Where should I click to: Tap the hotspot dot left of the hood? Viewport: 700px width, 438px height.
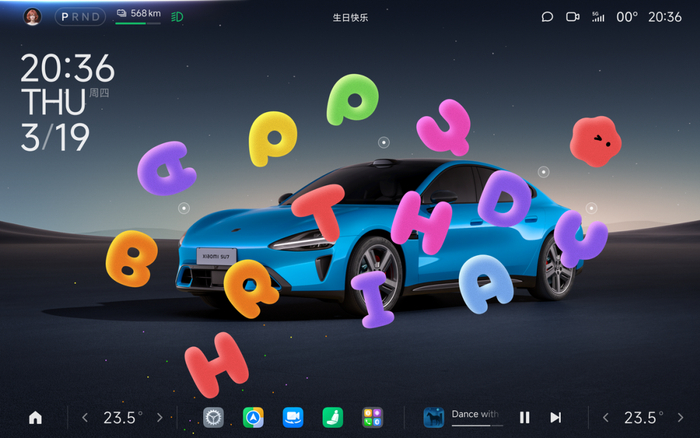click(x=183, y=208)
